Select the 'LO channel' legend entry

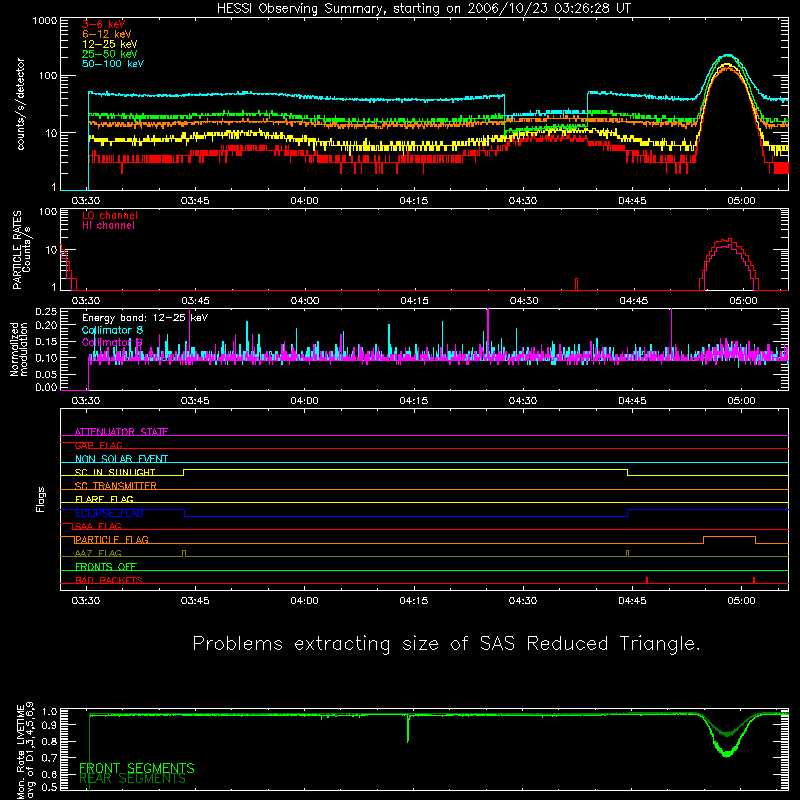point(110,215)
